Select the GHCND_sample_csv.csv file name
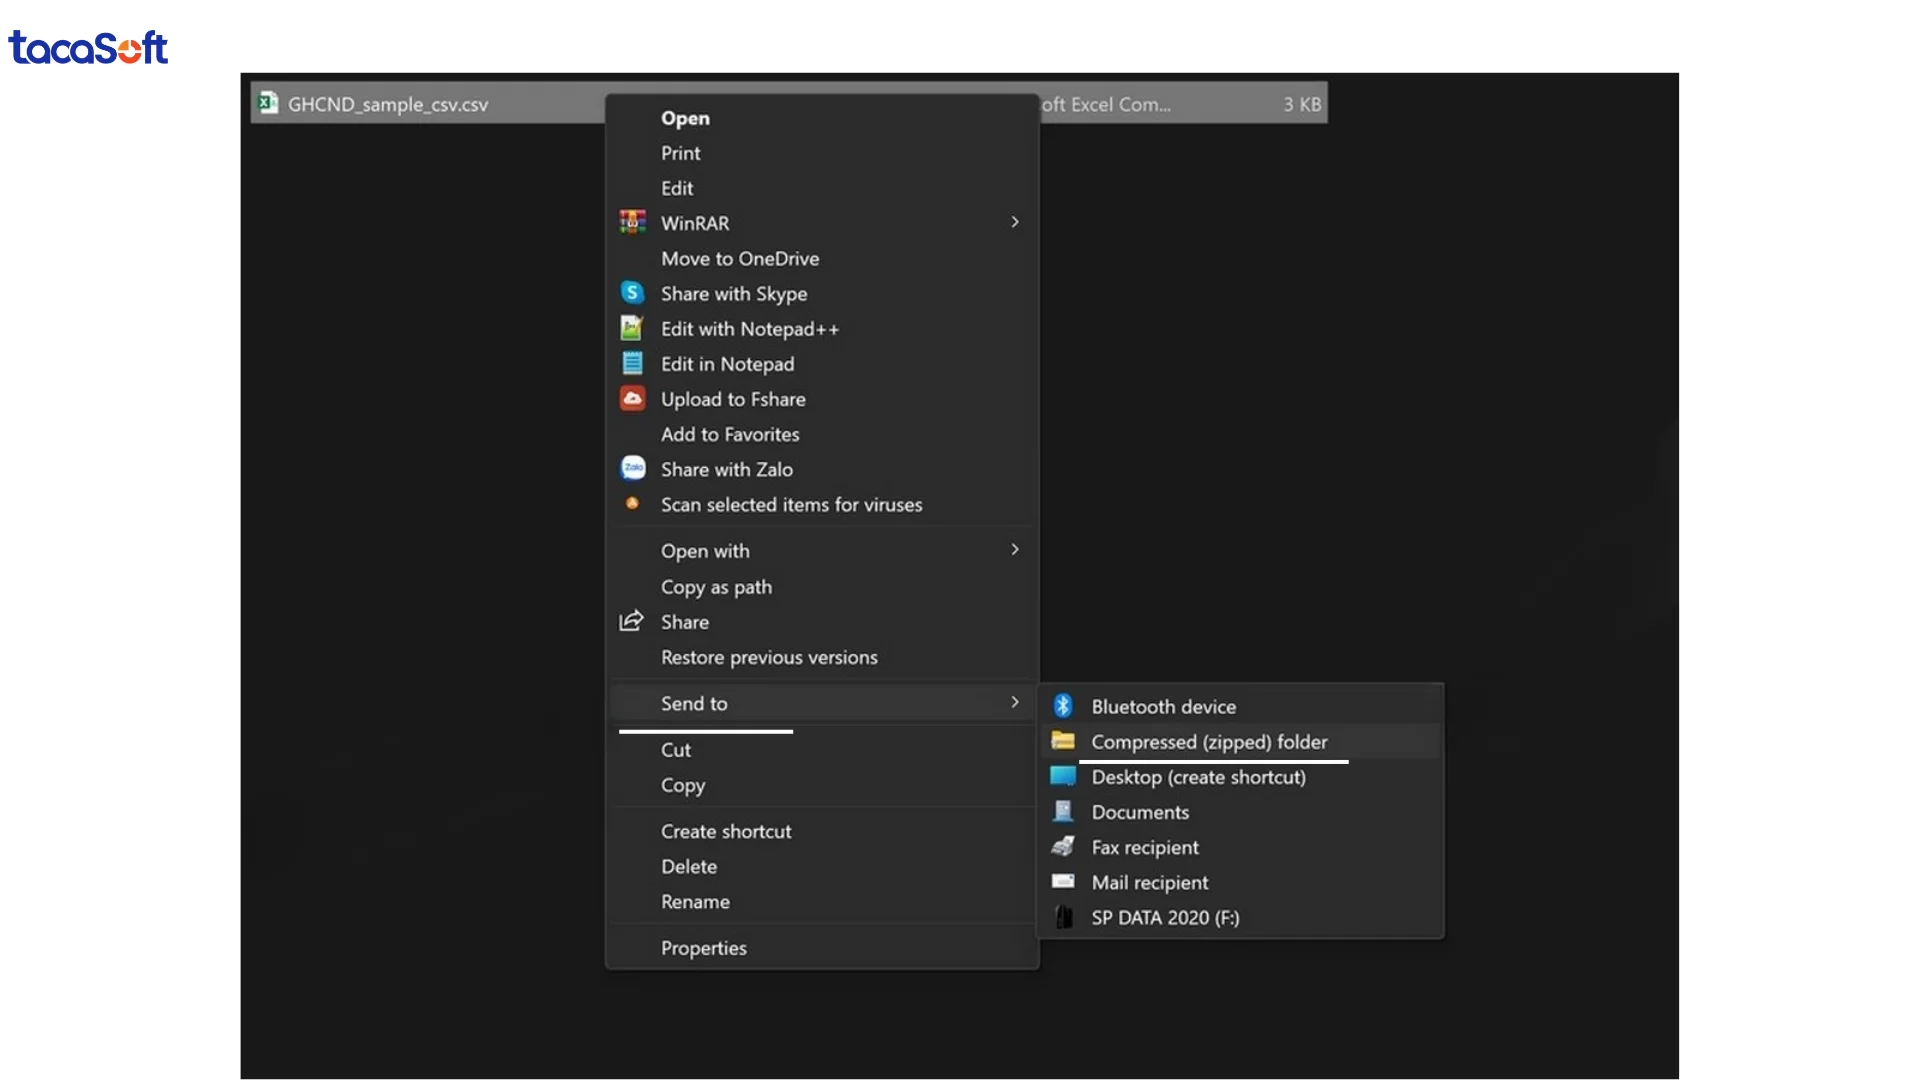This screenshot has width=1920, height=1080. 388,104
